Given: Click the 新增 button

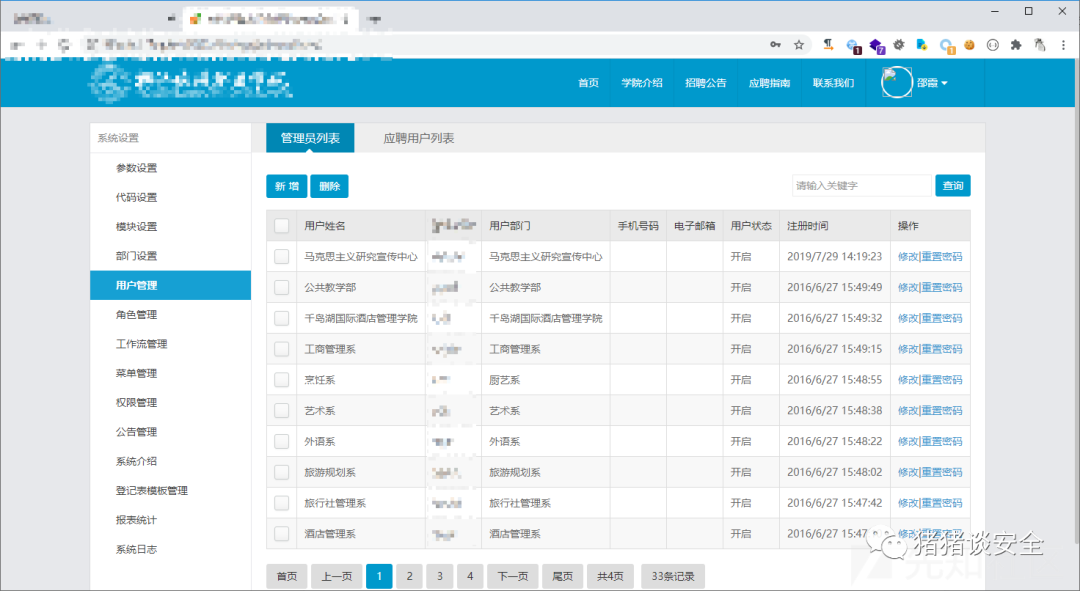Looking at the screenshot, I should pos(287,186).
